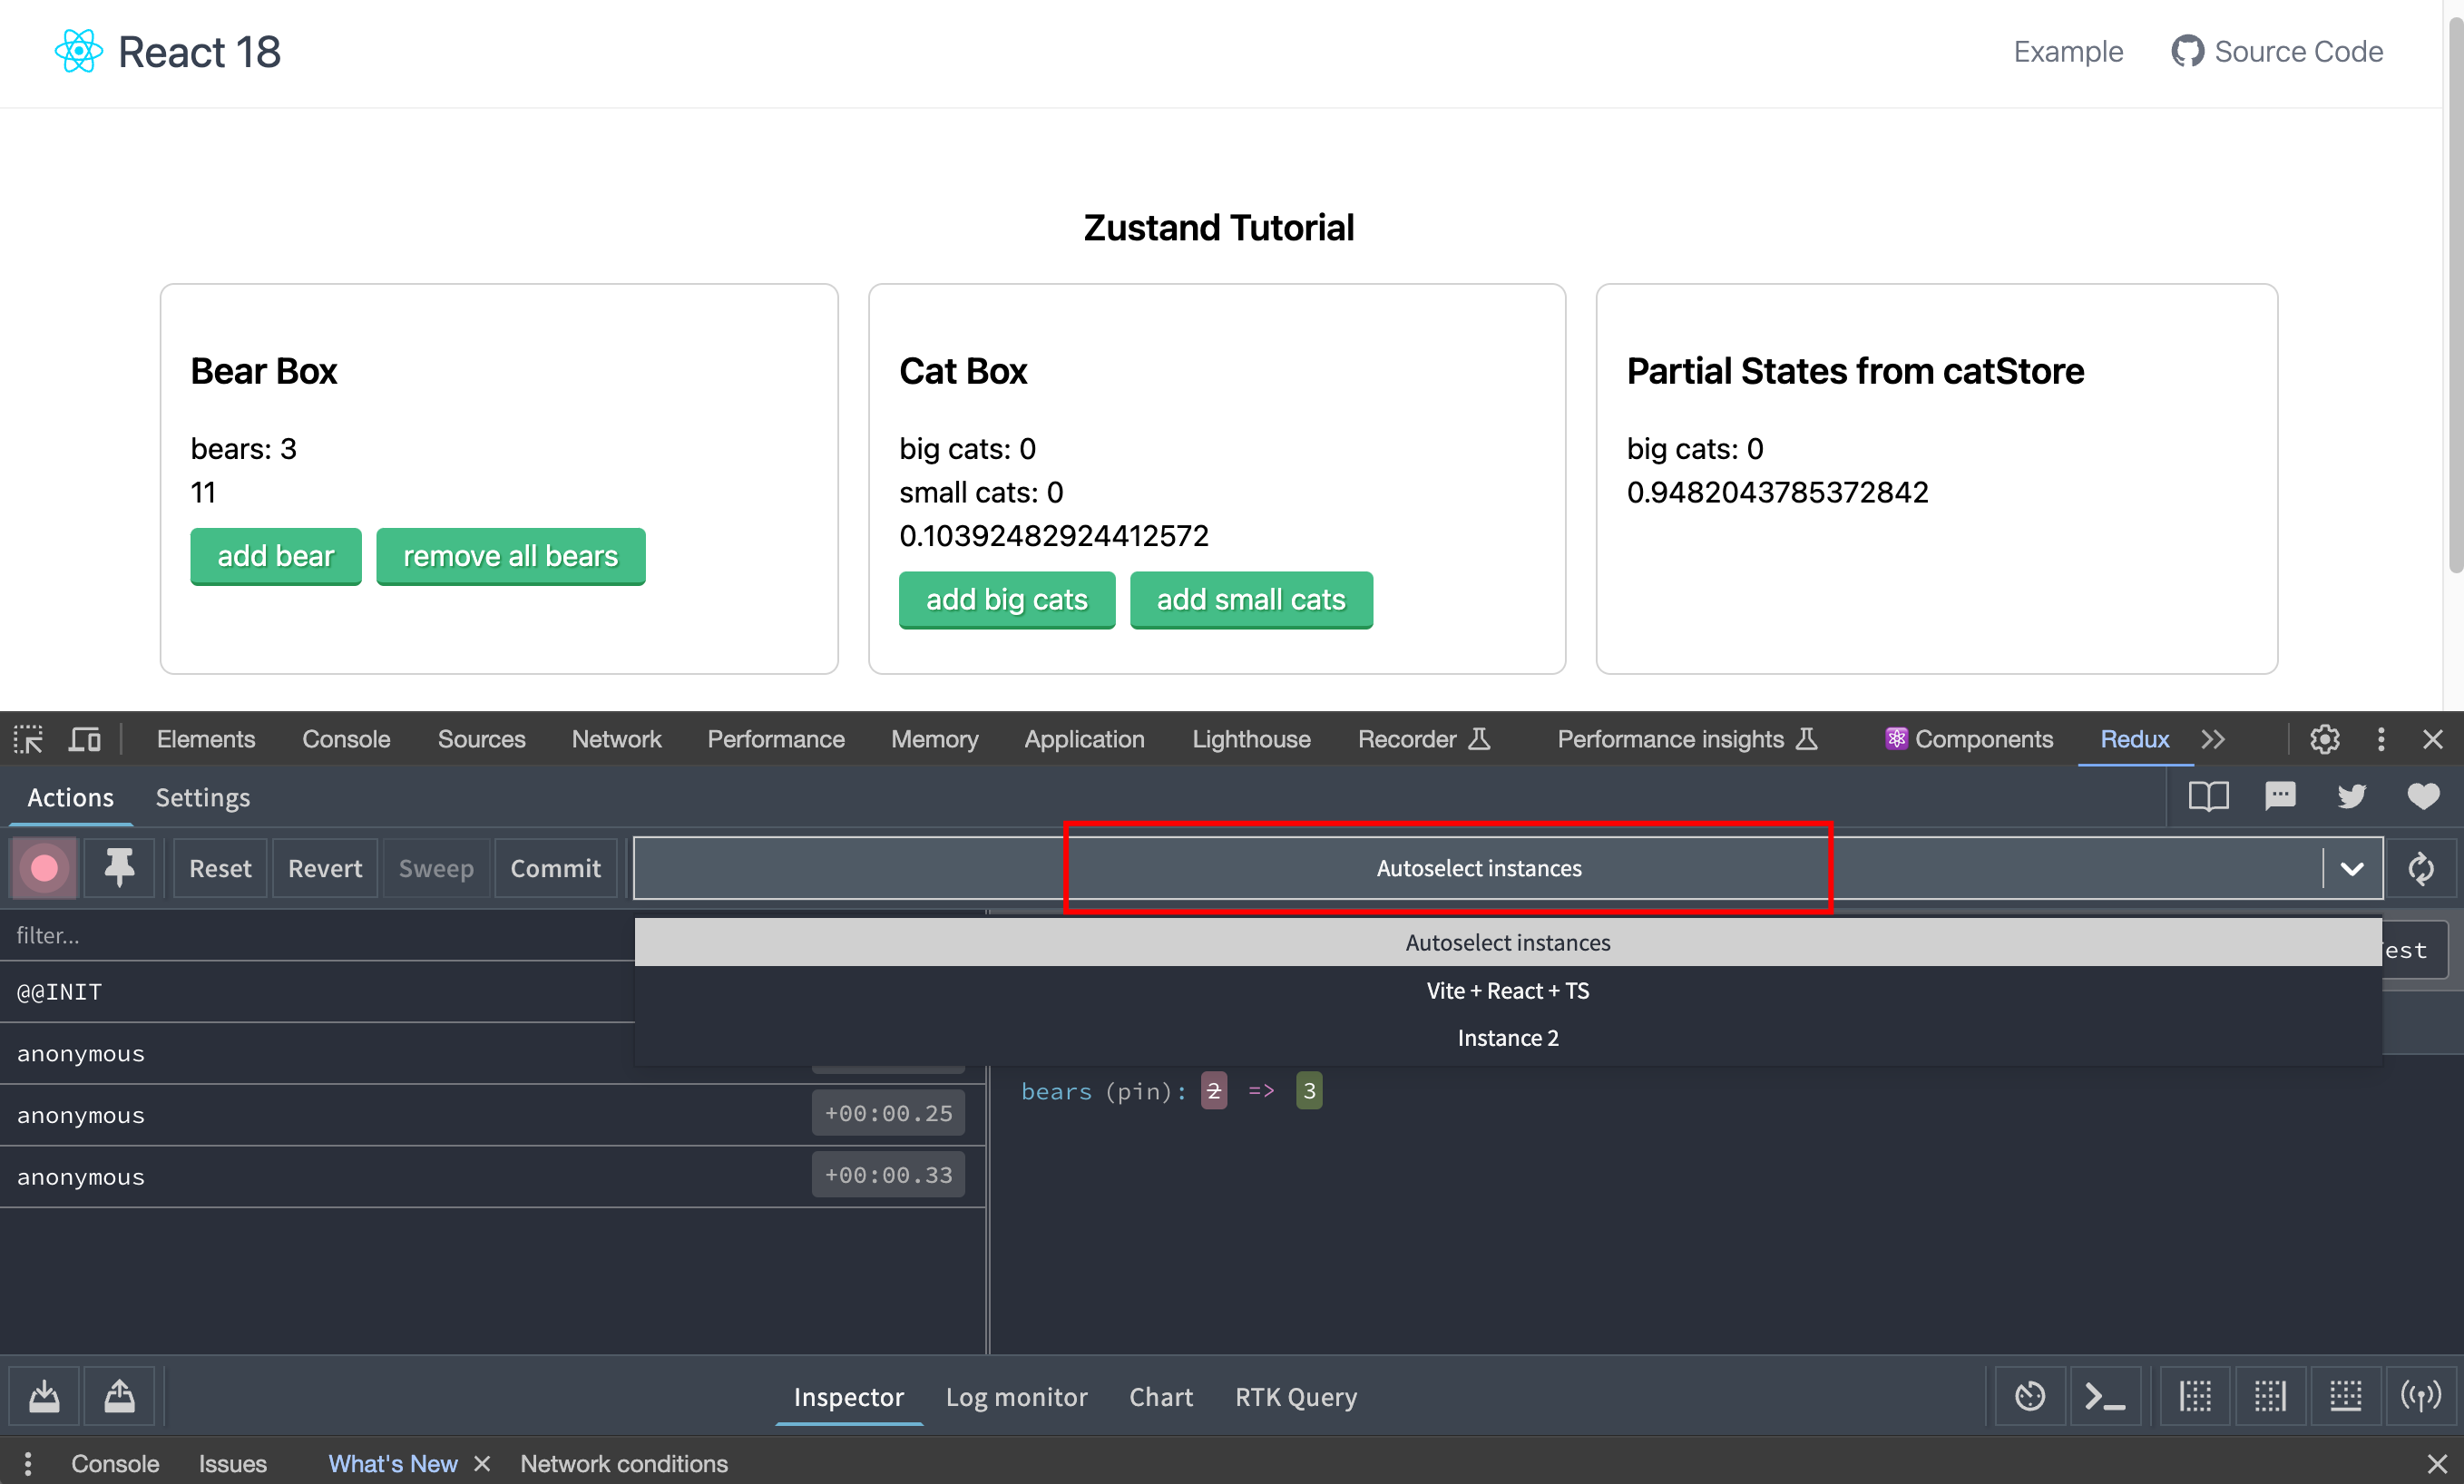Screen dimensions: 2464x1484
Task: Open the documentation book icon
Action: coord(2208,797)
